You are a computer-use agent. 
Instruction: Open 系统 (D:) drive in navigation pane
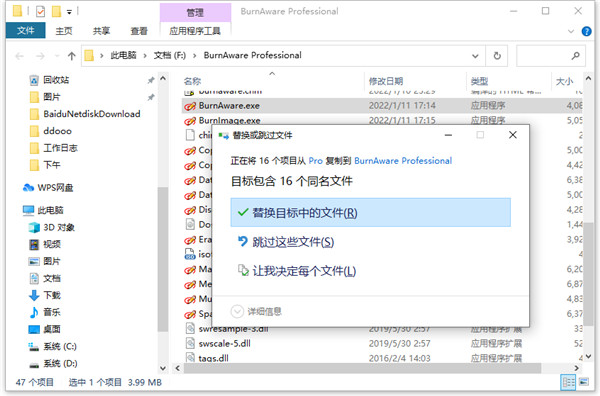(60, 363)
